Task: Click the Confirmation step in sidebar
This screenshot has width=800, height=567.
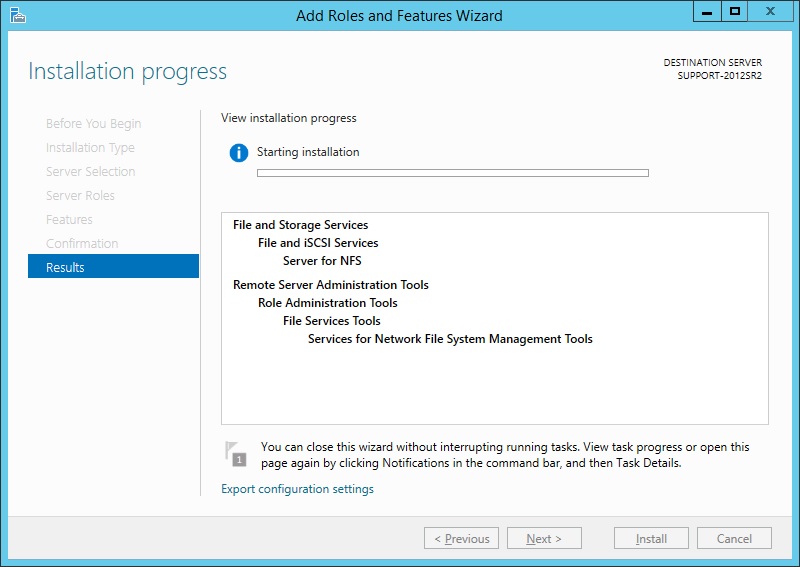Action: 82,244
